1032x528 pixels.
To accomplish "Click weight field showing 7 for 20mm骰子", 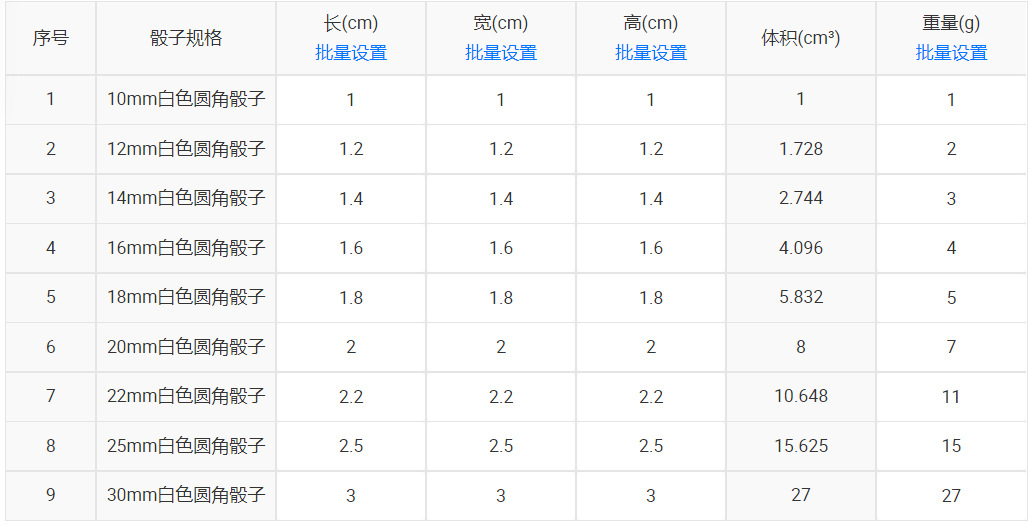I will point(951,347).
